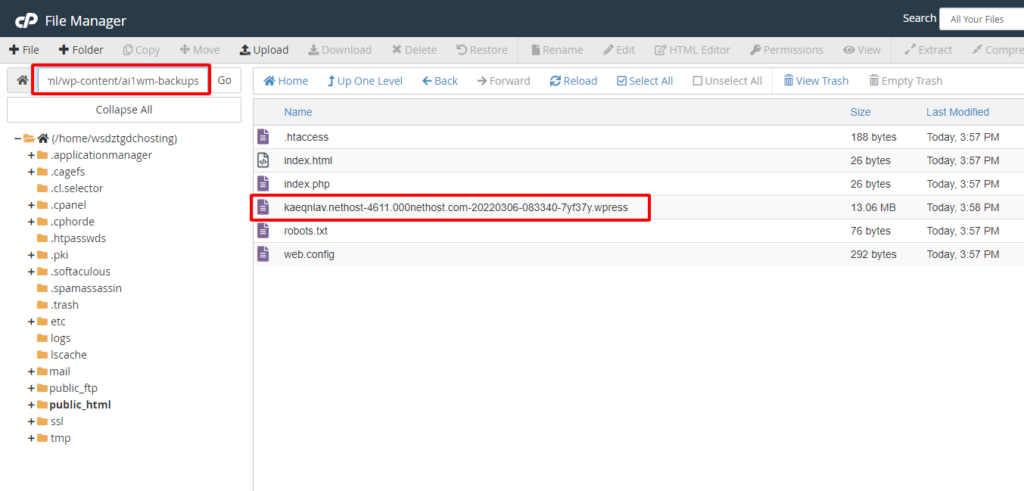Collapse the root home directory node
Screen dimensions: 1024x491
point(18,139)
